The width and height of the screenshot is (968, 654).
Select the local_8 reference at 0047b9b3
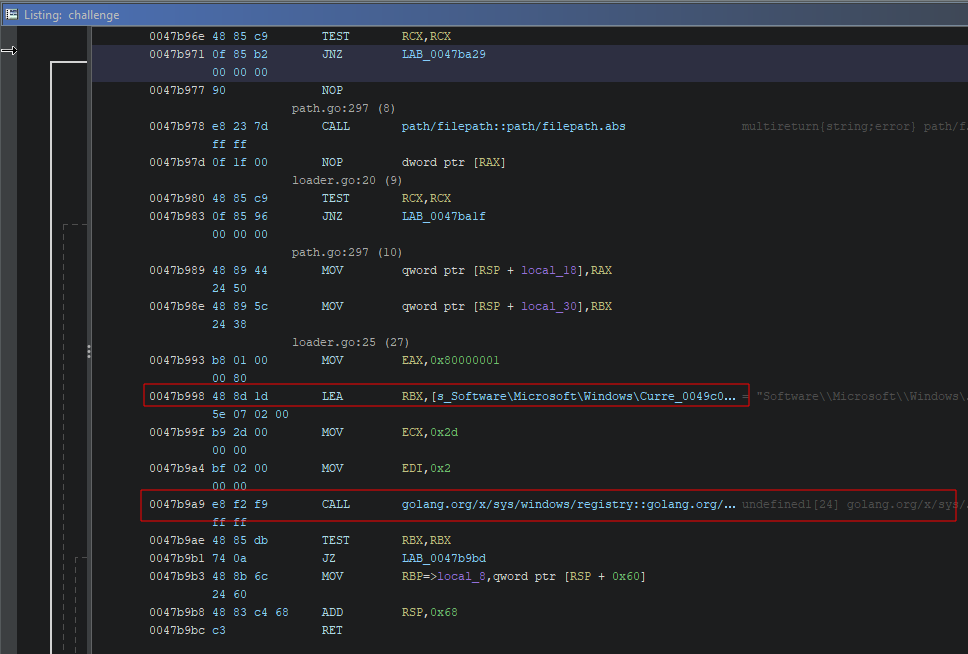466,576
